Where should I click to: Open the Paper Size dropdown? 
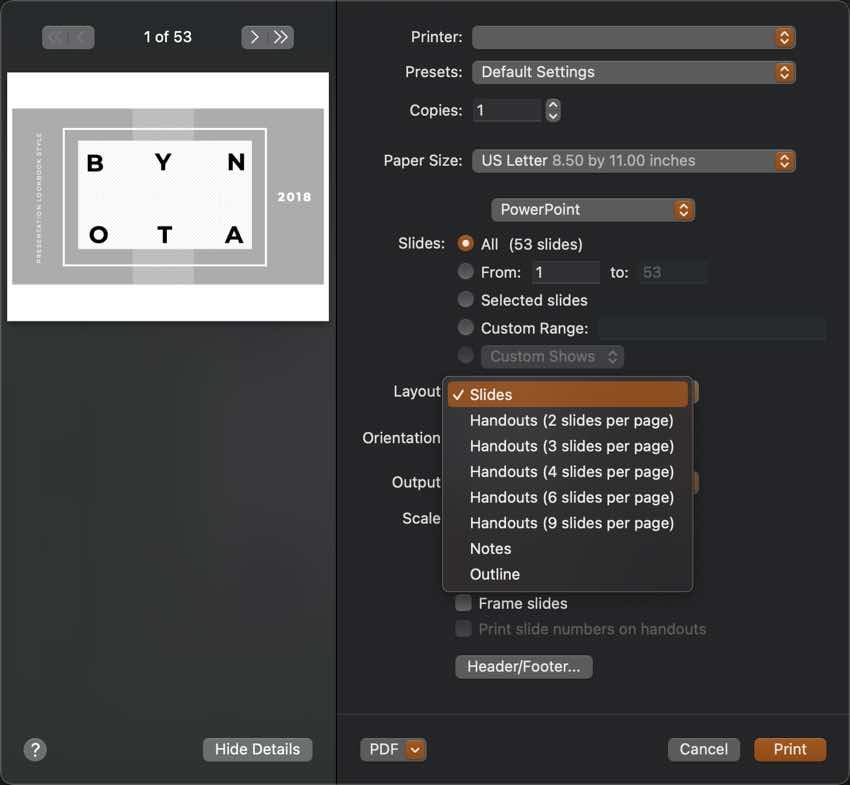pyautogui.click(x=633, y=160)
